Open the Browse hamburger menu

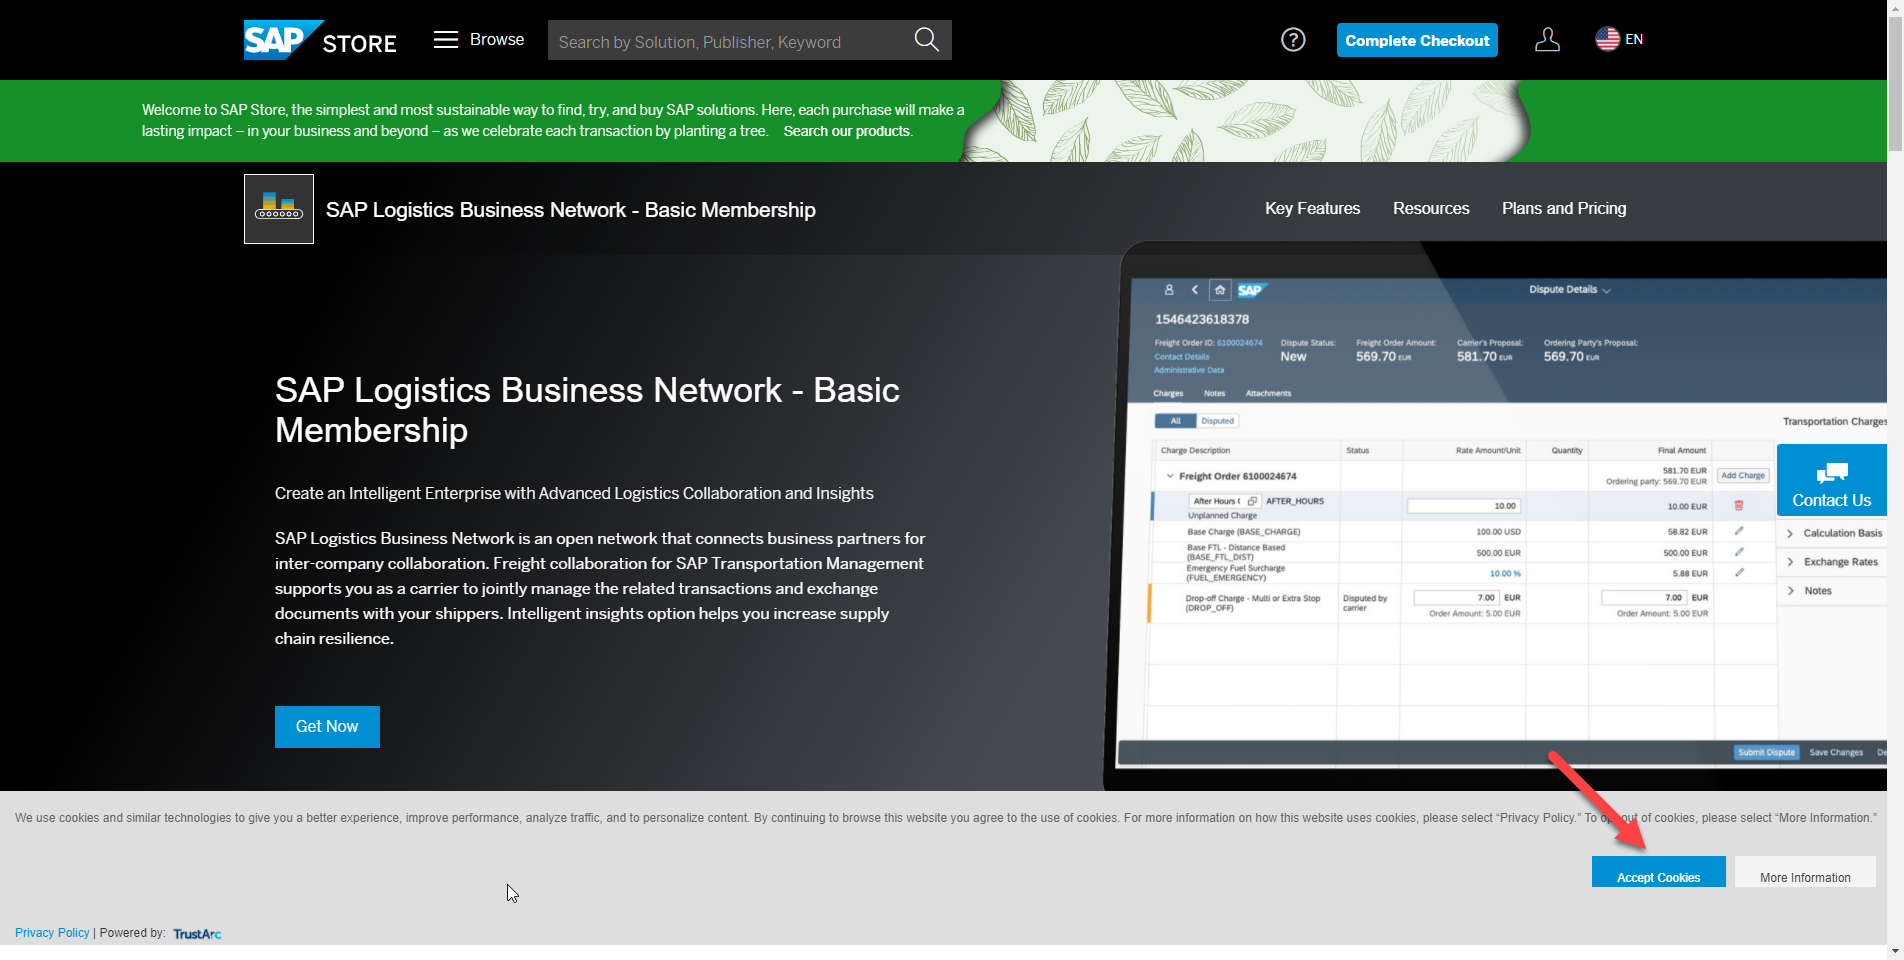coord(479,39)
